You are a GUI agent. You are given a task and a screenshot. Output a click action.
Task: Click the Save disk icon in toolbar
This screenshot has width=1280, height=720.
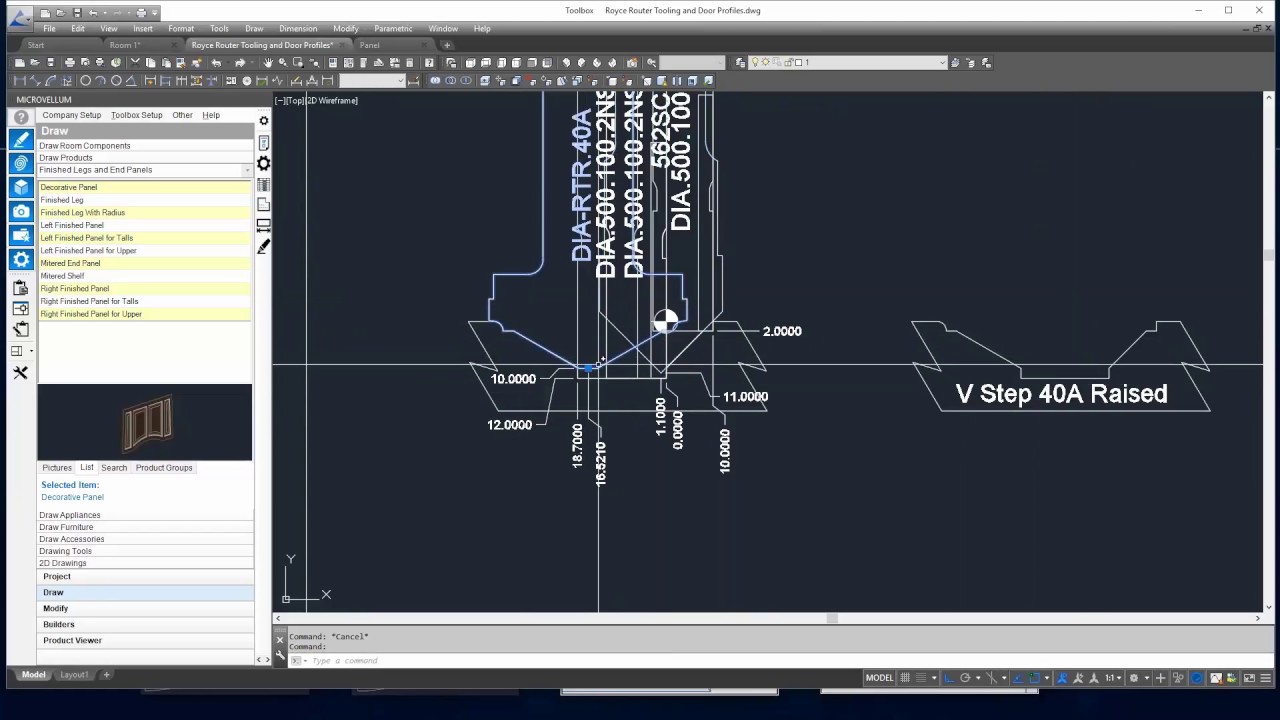click(x=50, y=63)
